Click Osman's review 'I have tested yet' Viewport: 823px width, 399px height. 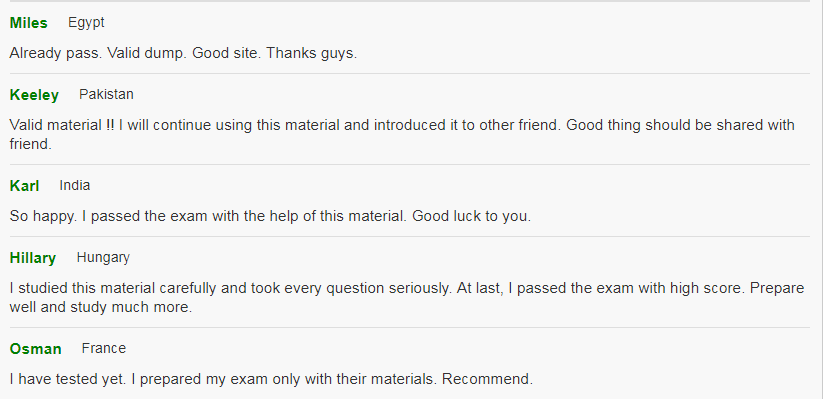(271, 379)
